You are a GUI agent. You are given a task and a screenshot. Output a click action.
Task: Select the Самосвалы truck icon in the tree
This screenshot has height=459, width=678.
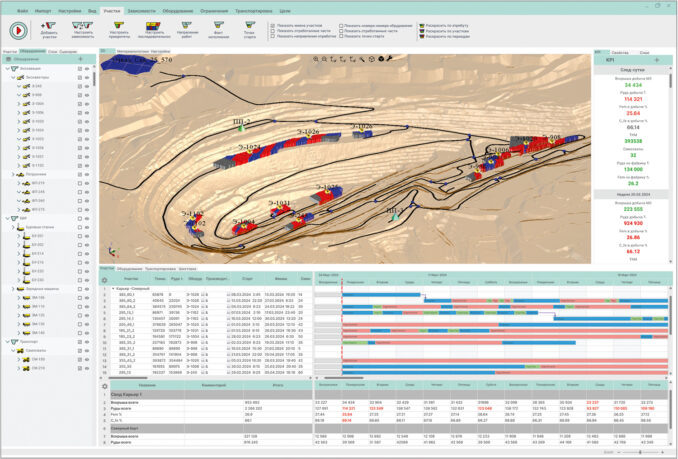[x=20, y=351]
